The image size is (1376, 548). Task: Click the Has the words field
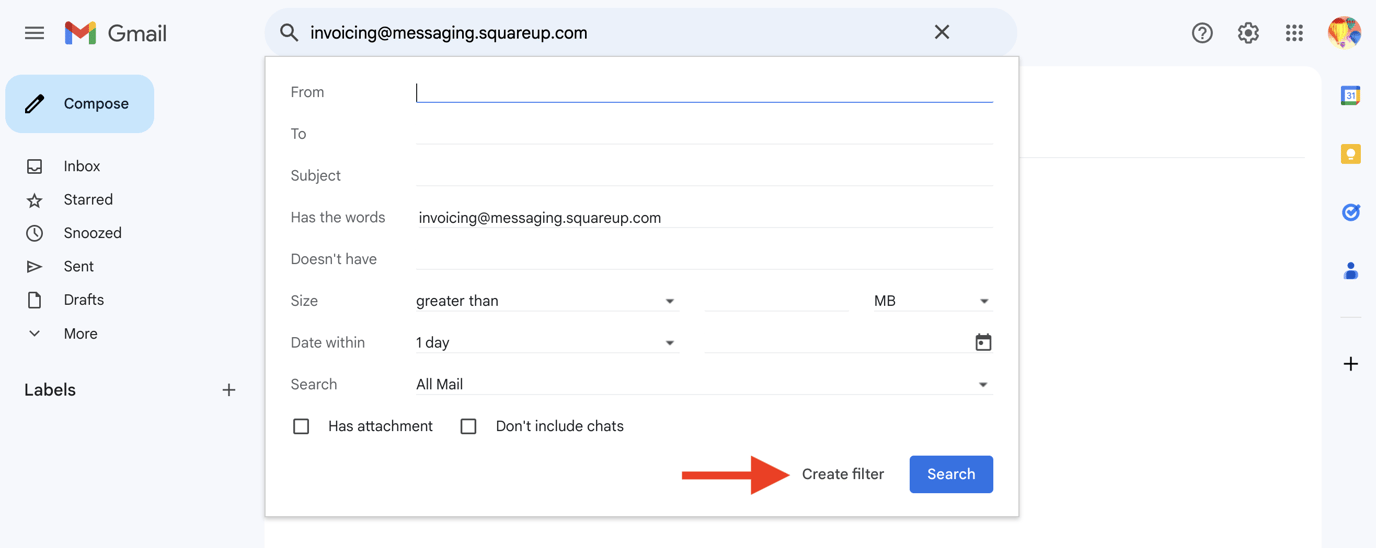pyautogui.click(x=704, y=218)
